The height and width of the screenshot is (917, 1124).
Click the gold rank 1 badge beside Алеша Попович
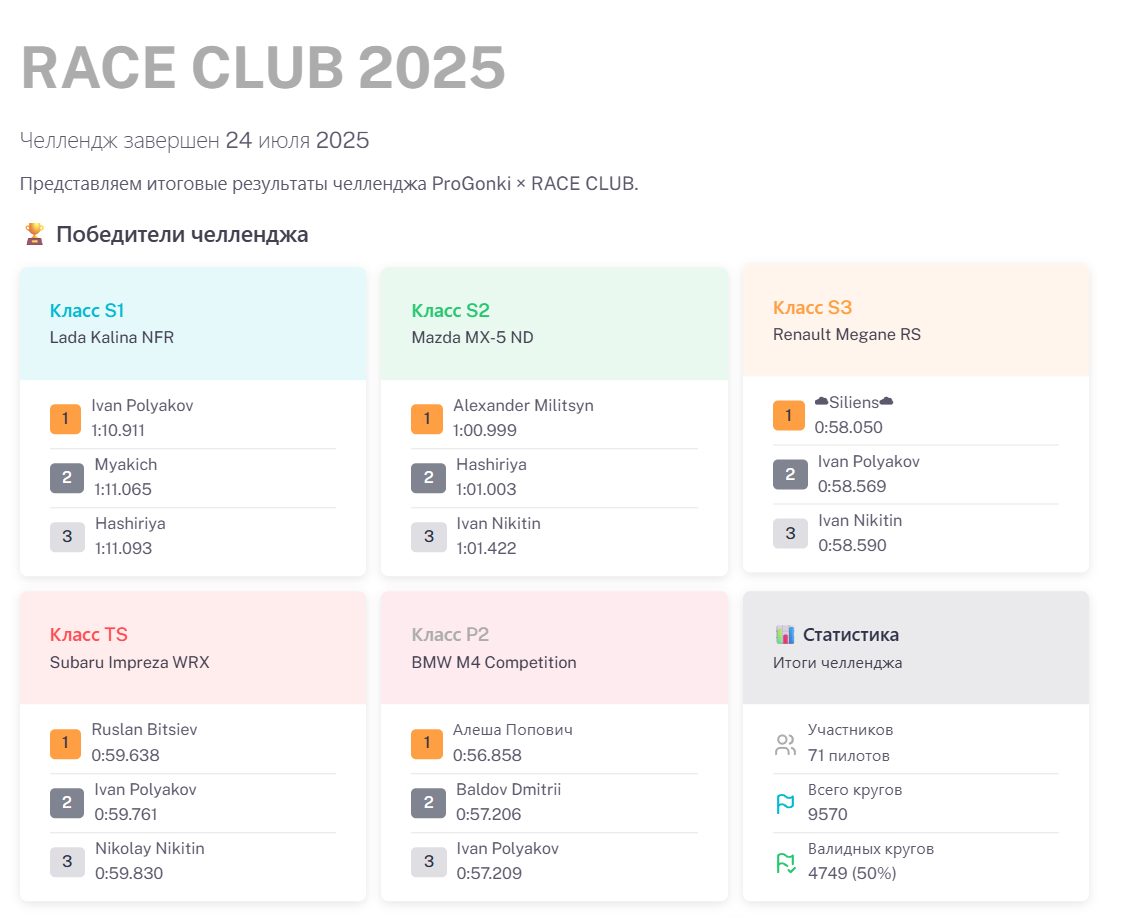coord(428,743)
